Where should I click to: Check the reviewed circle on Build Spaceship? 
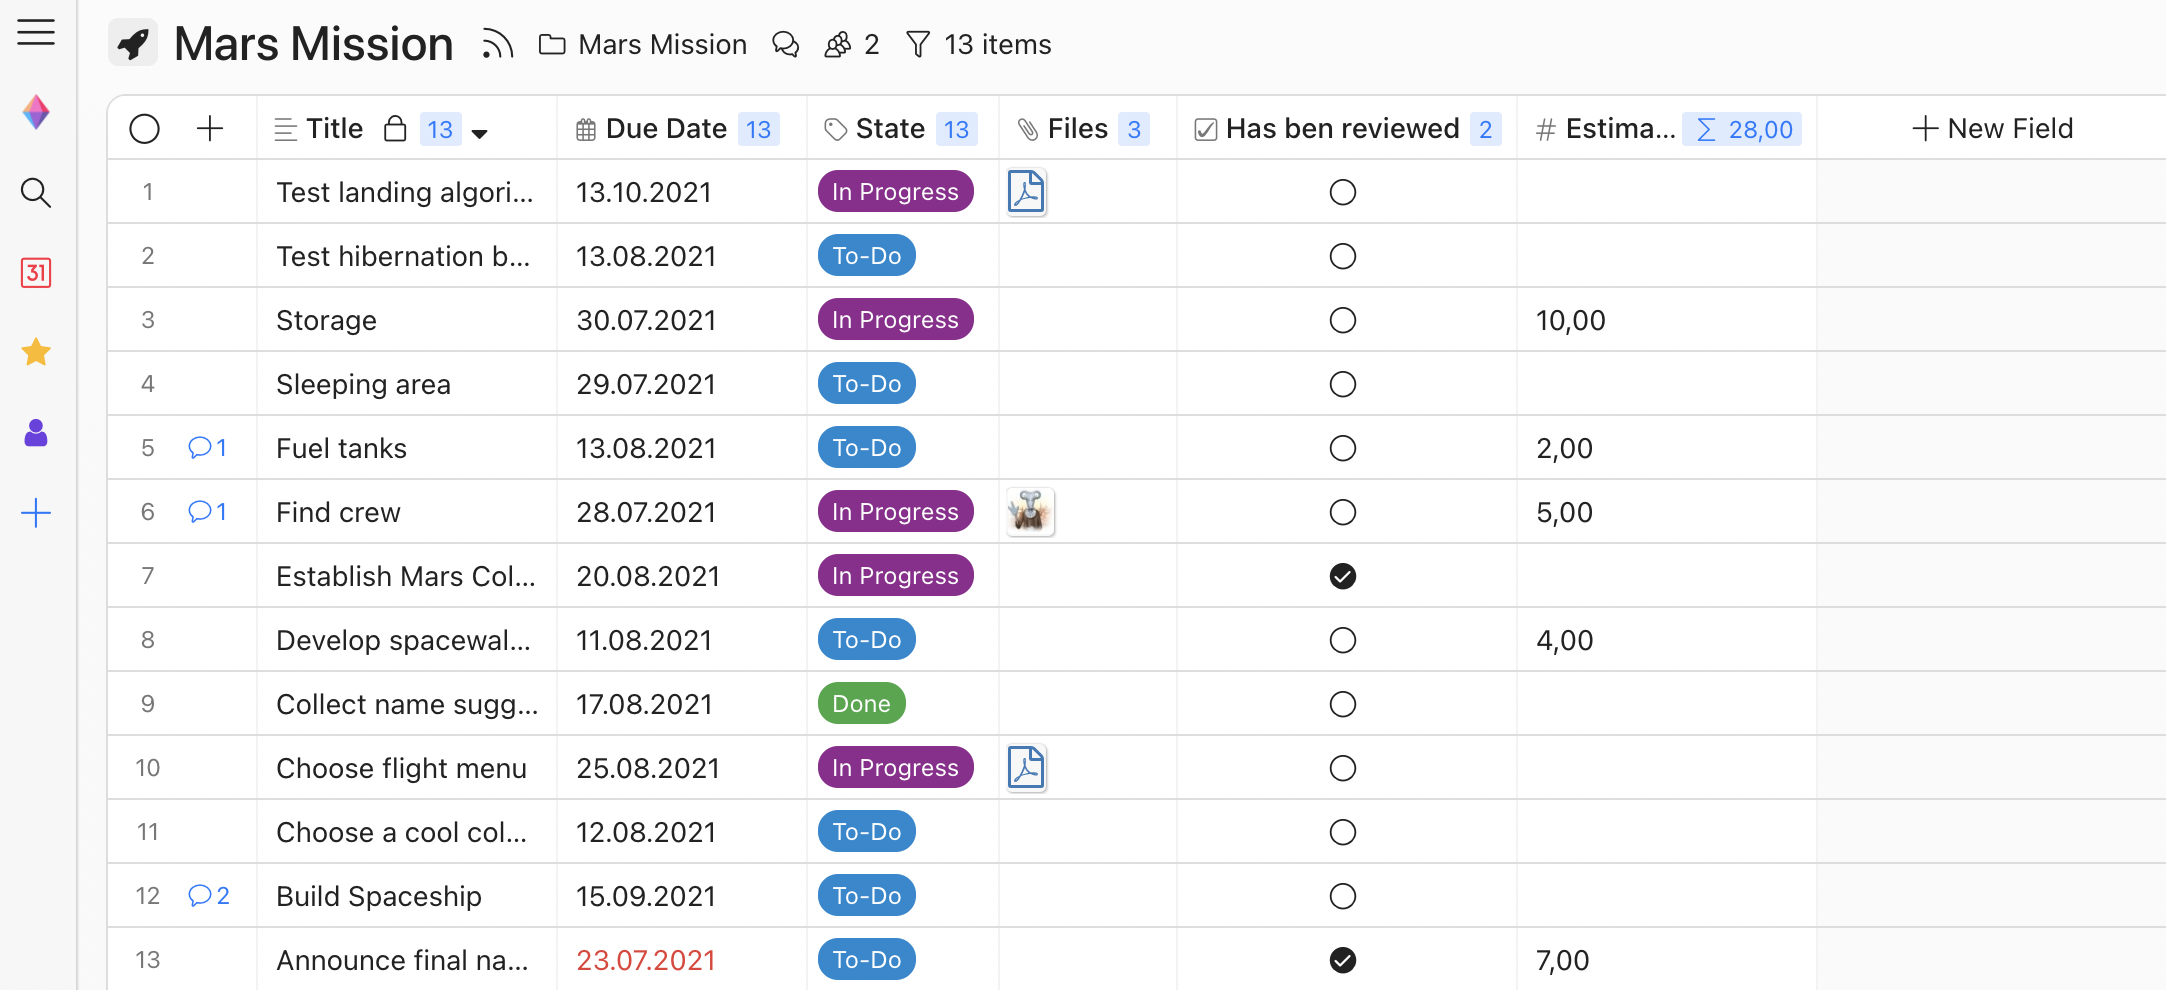click(1343, 895)
